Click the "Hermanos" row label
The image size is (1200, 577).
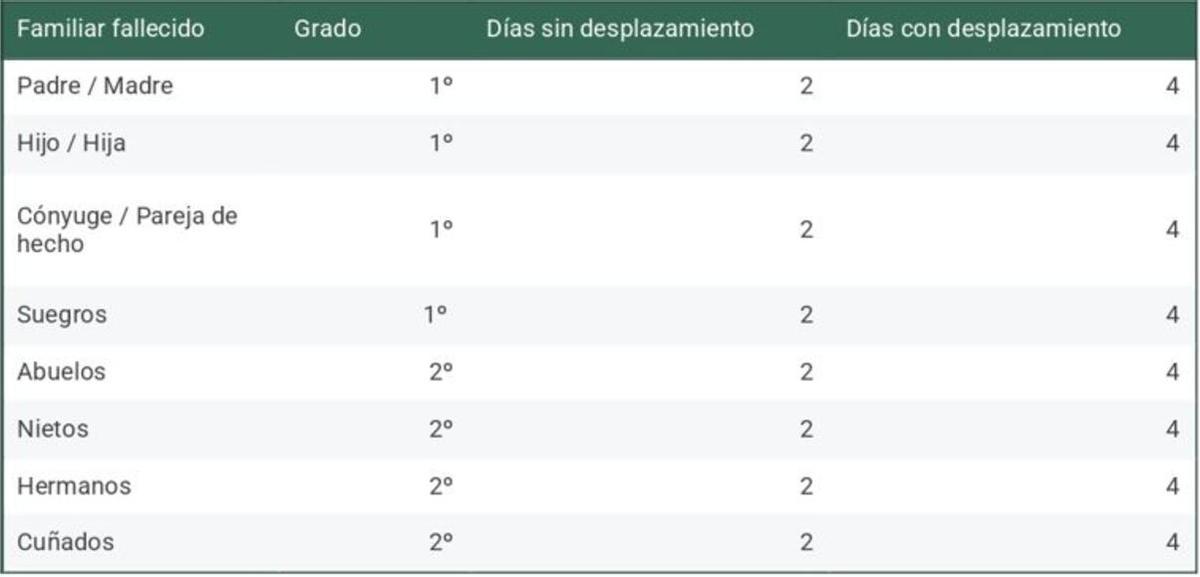point(74,486)
